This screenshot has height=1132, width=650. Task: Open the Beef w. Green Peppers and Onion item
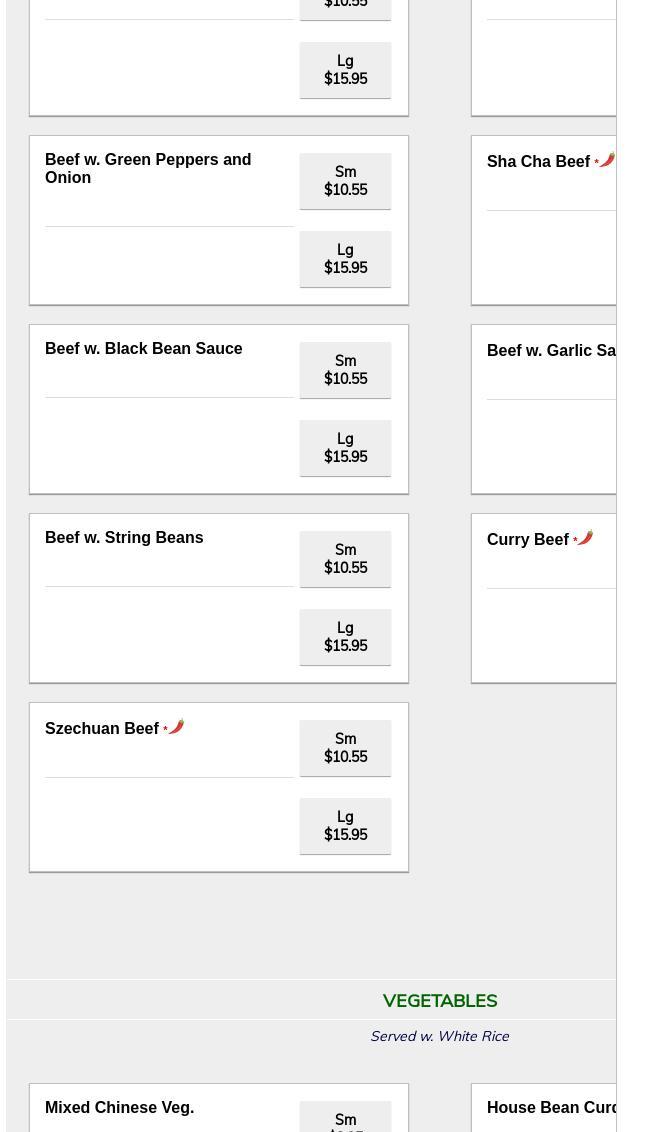tap(148, 168)
